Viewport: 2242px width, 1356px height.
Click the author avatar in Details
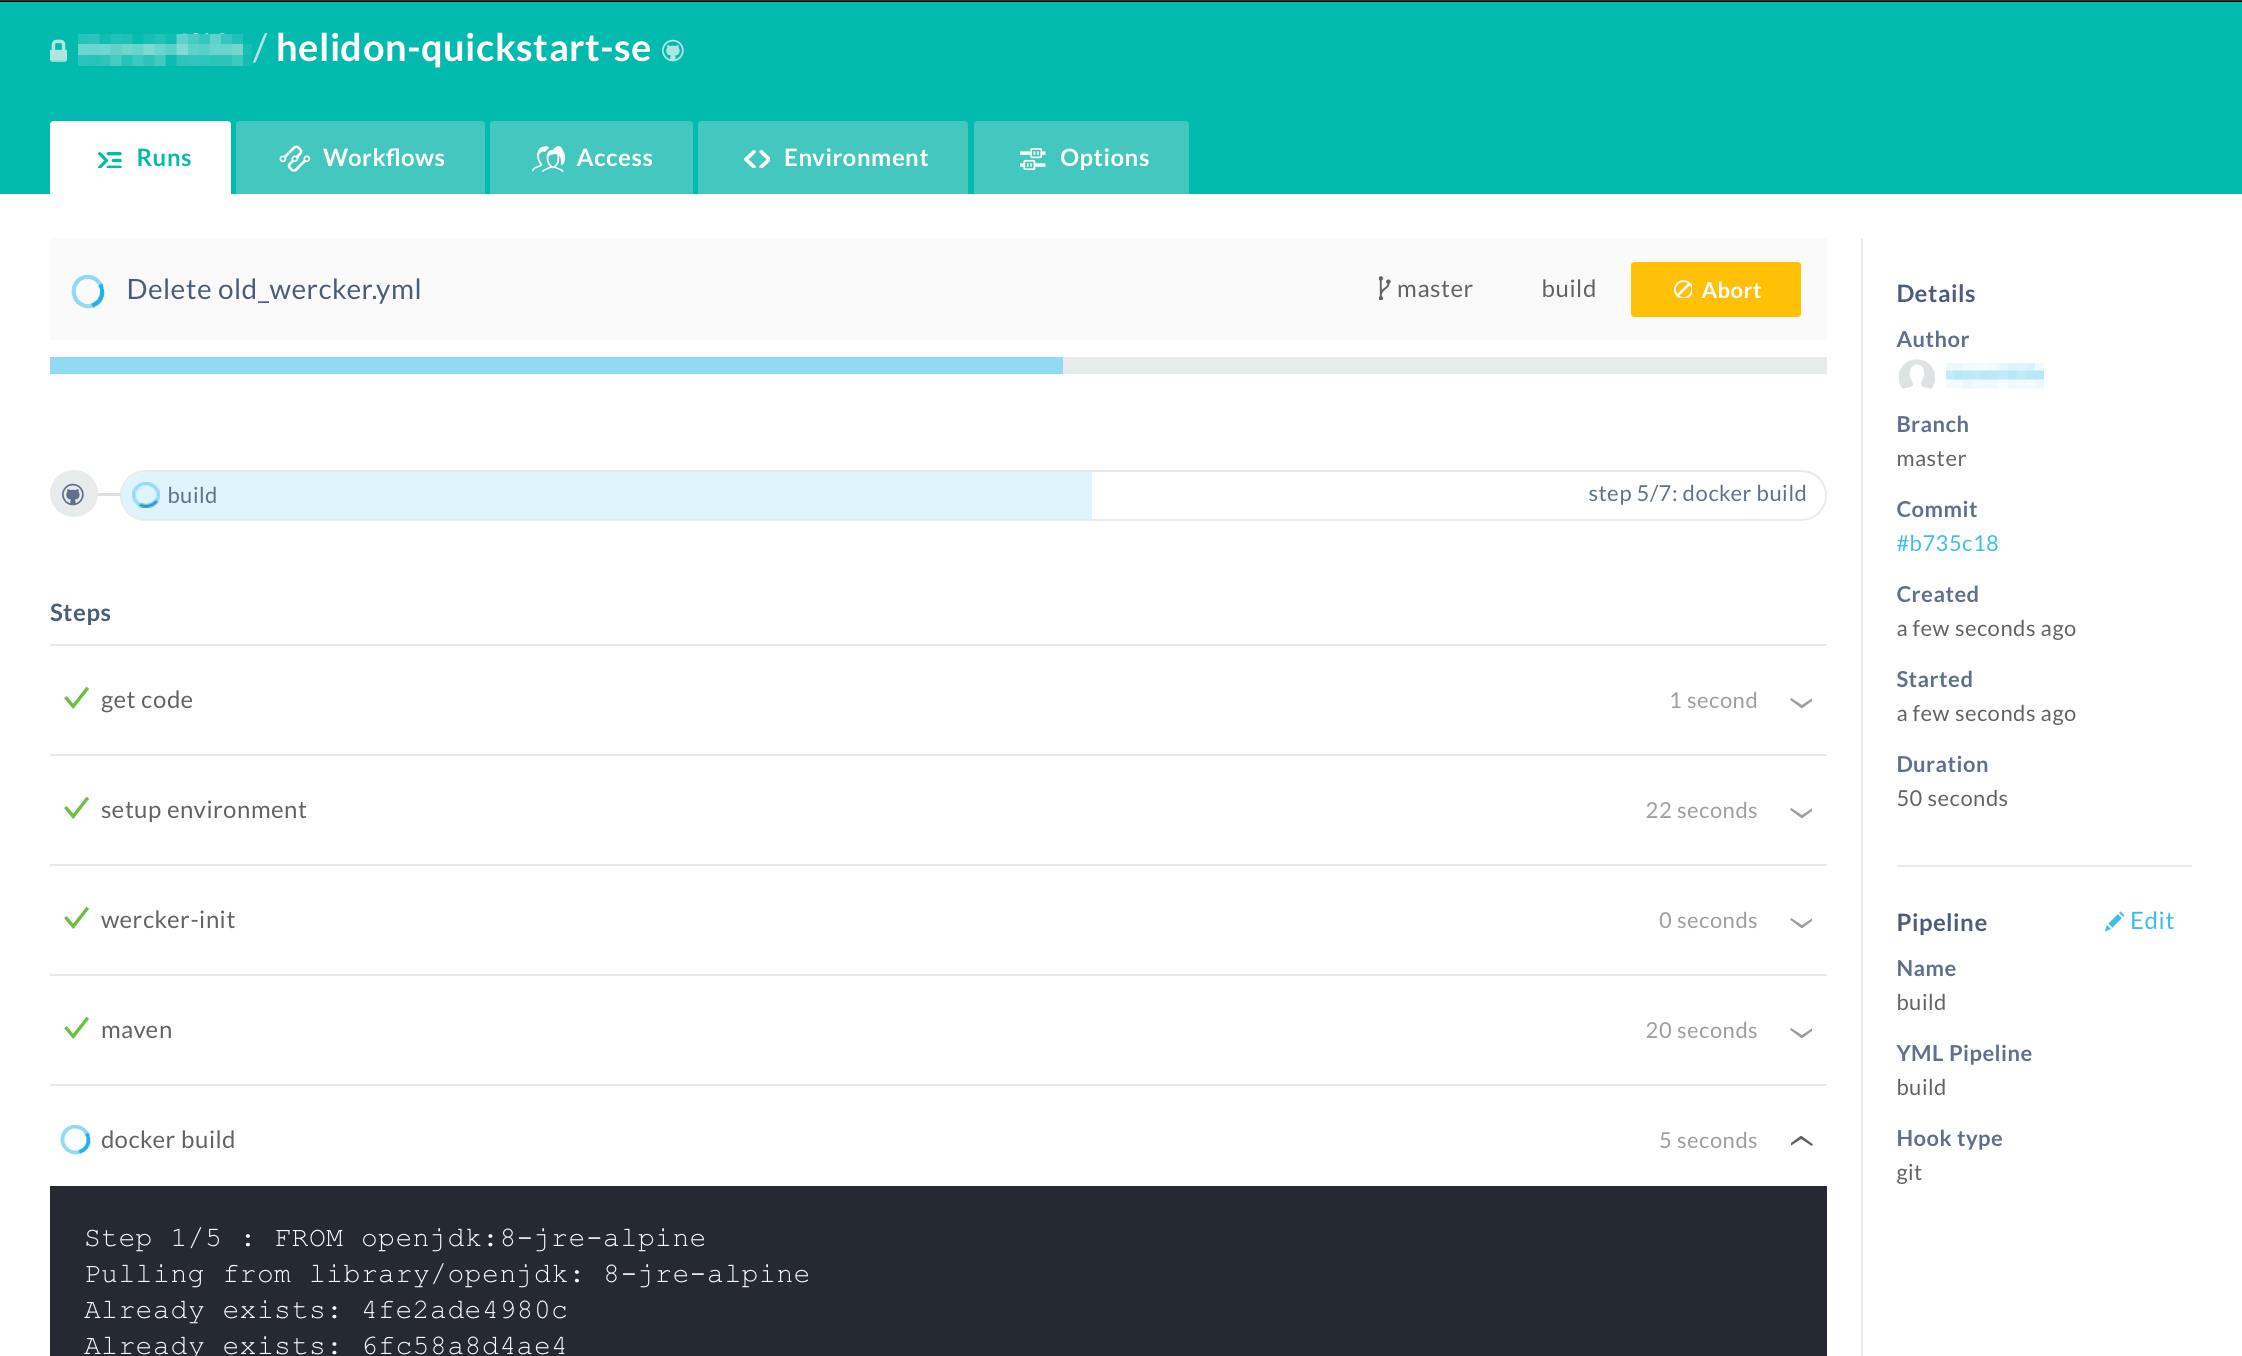1916,376
